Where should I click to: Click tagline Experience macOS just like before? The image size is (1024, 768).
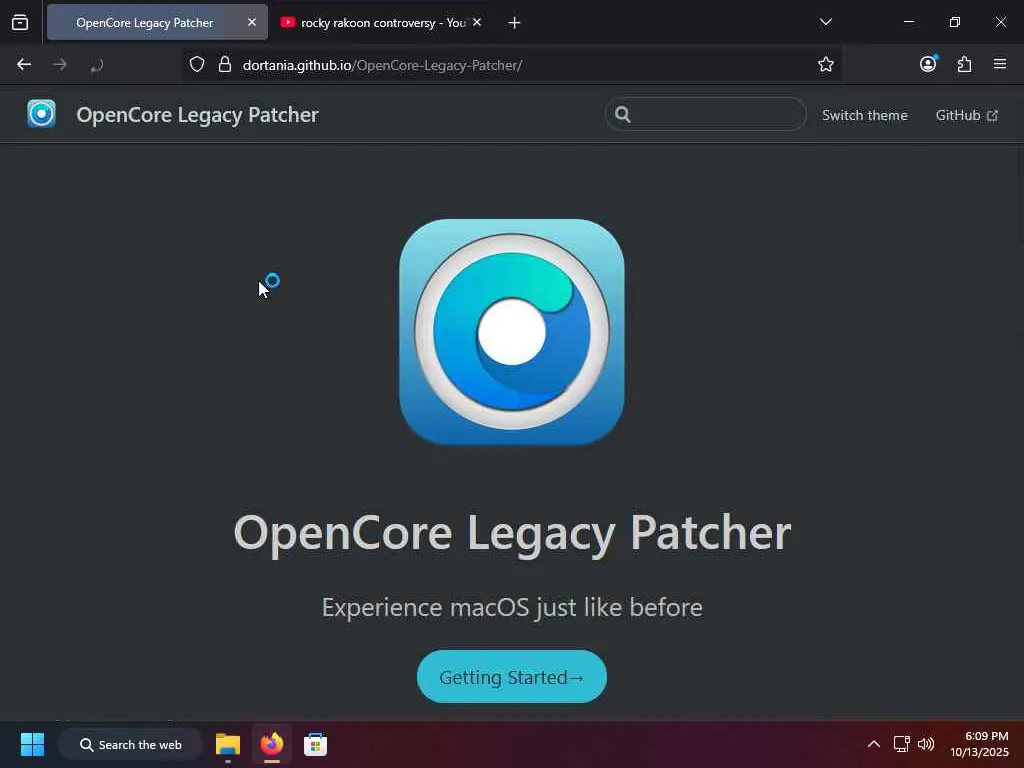pyautogui.click(x=512, y=607)
